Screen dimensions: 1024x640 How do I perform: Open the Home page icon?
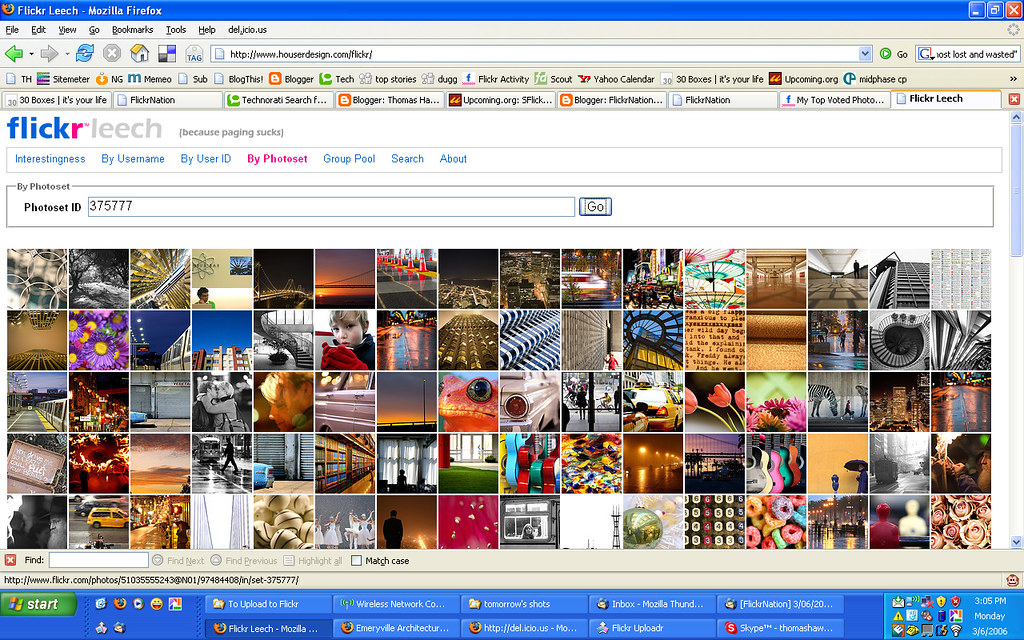(140, 54)
